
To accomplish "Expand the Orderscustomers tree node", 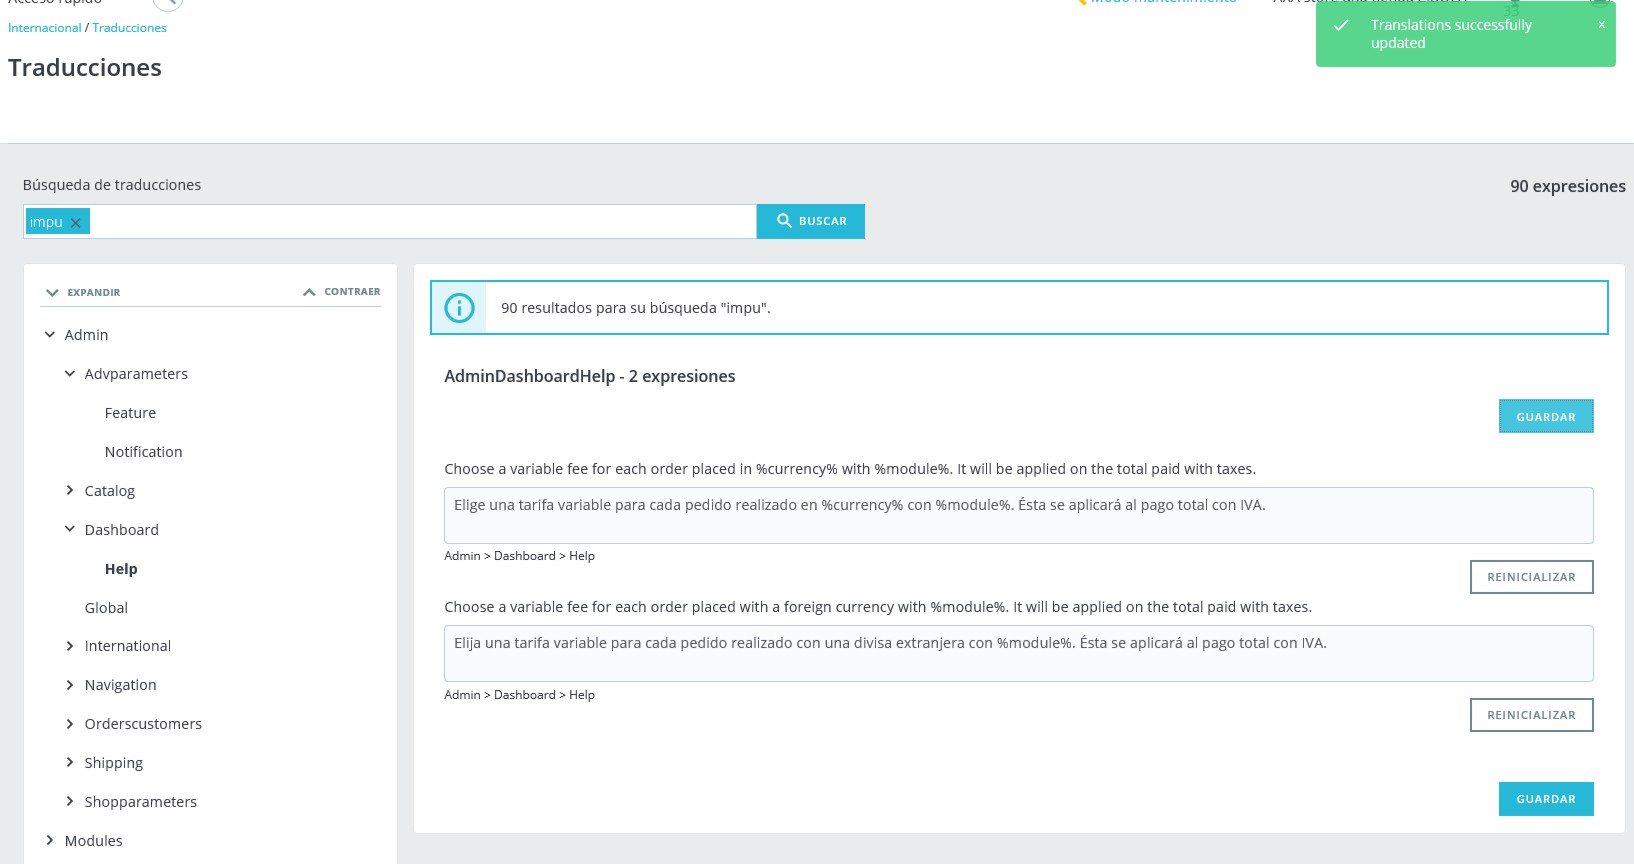I will tap(70, 724).
